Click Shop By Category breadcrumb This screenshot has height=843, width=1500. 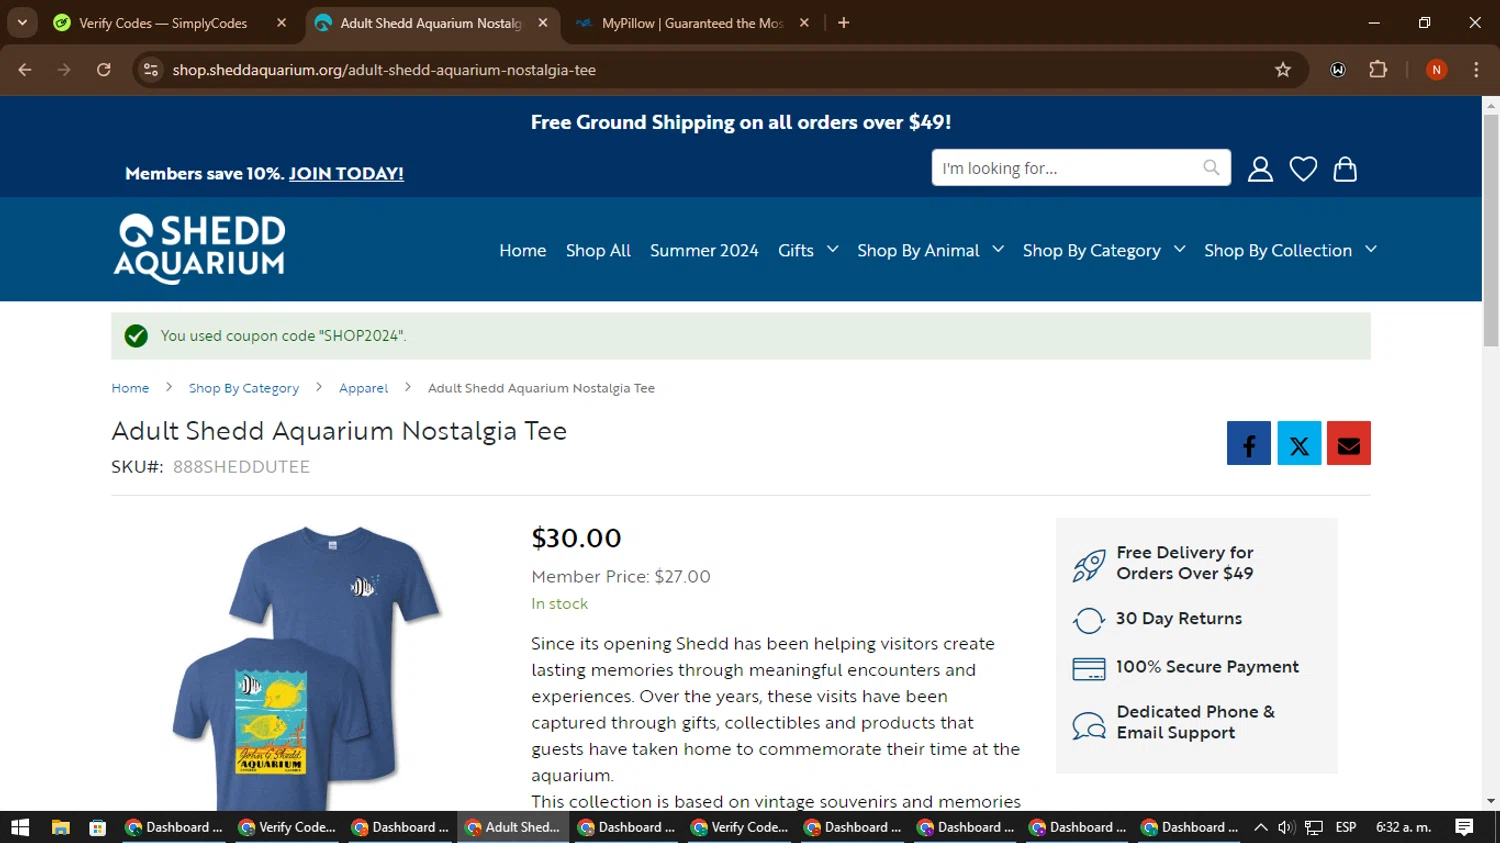tap(244, 388)
